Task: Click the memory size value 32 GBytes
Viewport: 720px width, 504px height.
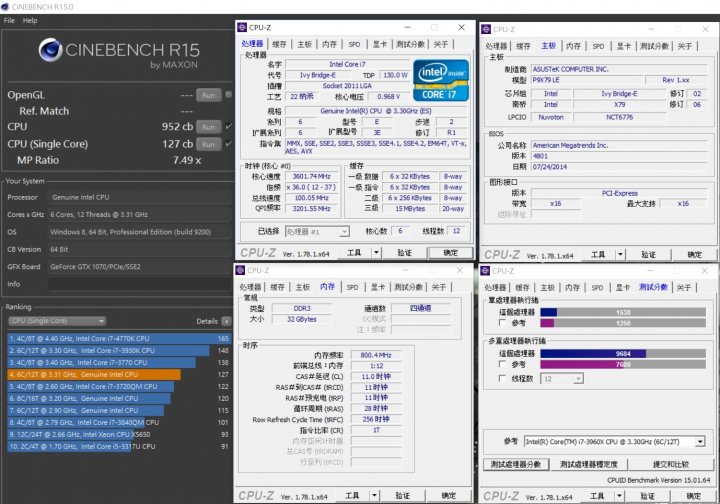Action: tap(302, 319)
